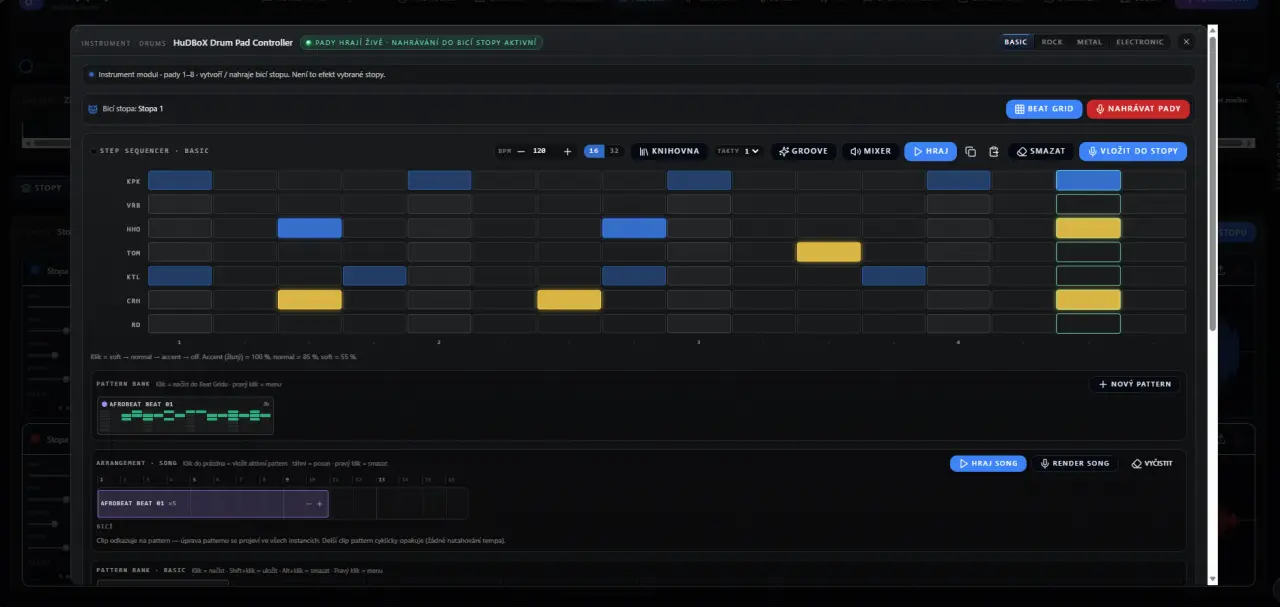Click the Step Sequencer Basic heading
Screen dimensions: 1280x607
(154, 151)
